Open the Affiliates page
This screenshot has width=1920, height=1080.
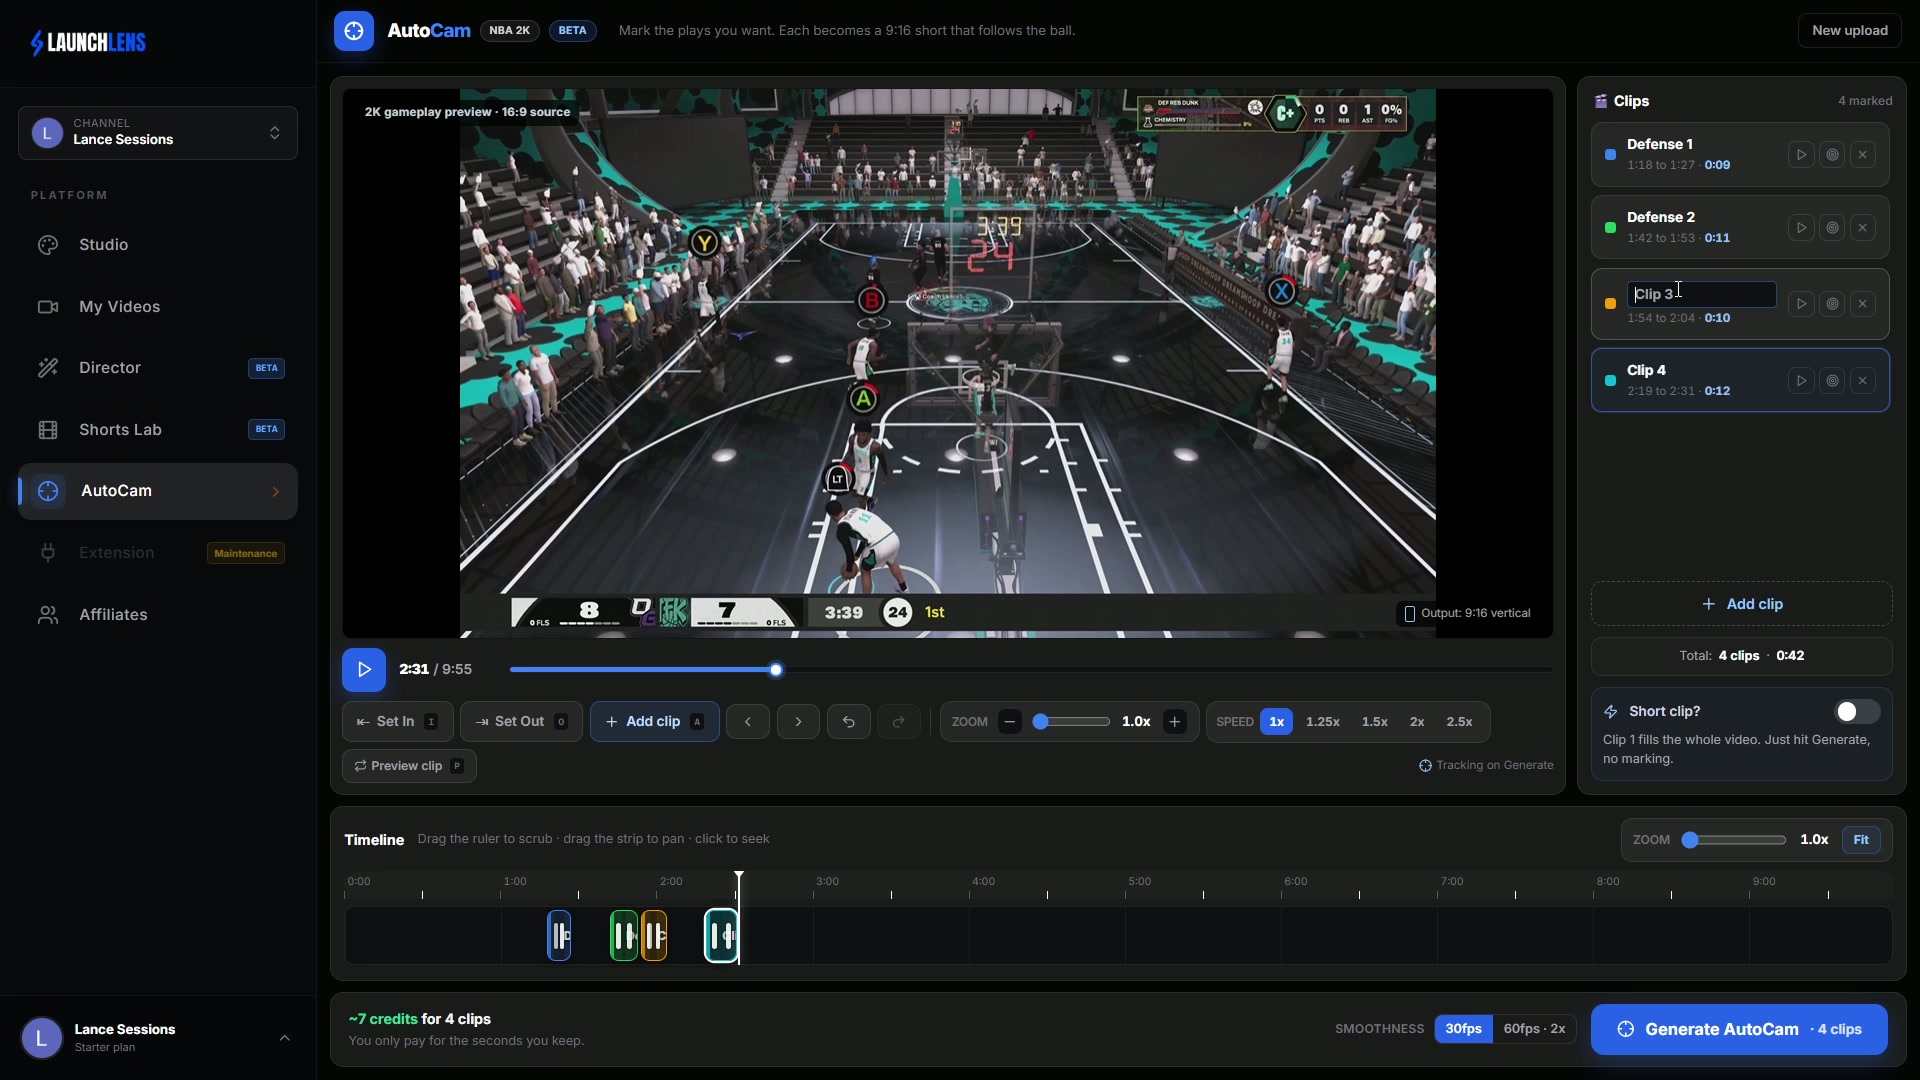click(158, 615)
